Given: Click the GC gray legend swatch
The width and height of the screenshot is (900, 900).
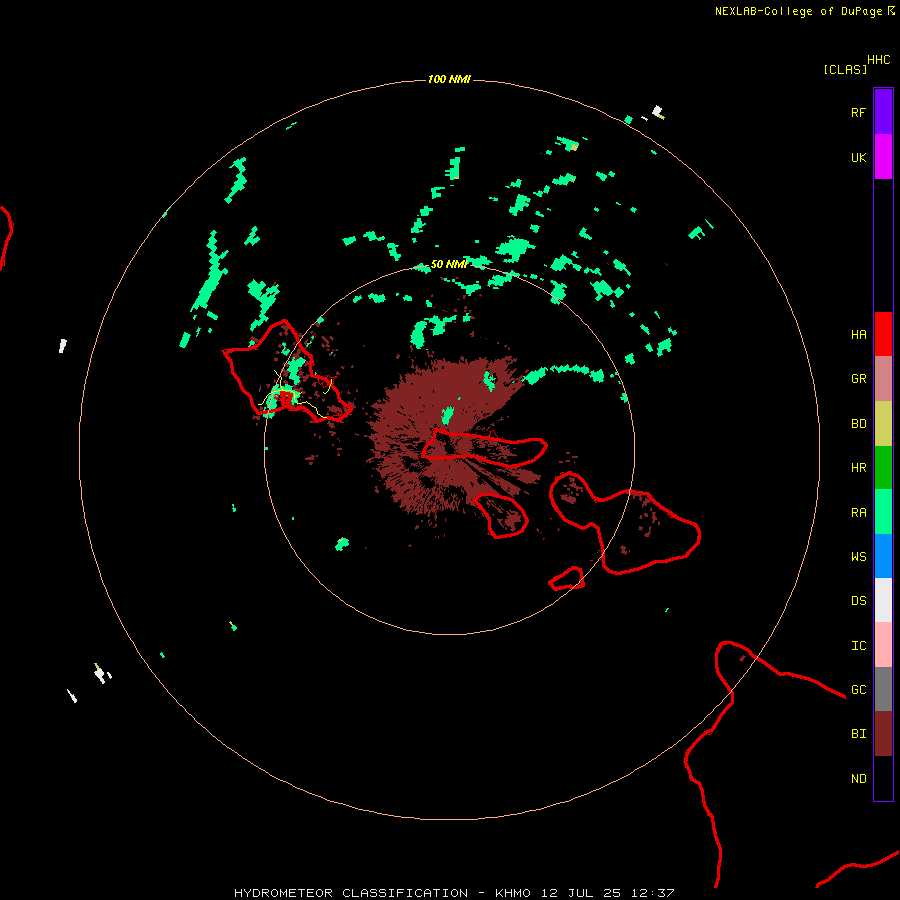Looking at the screenshot, I should tap(883, 689).
